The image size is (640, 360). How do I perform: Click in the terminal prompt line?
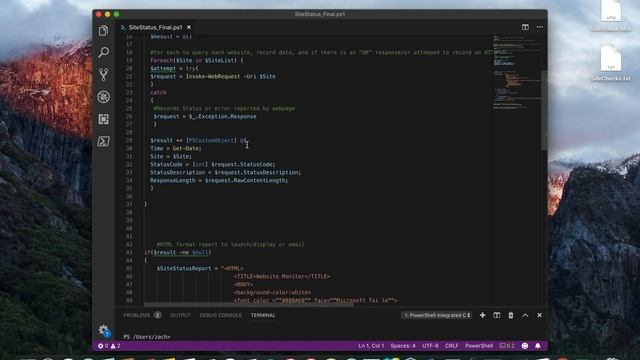(147, 337)
